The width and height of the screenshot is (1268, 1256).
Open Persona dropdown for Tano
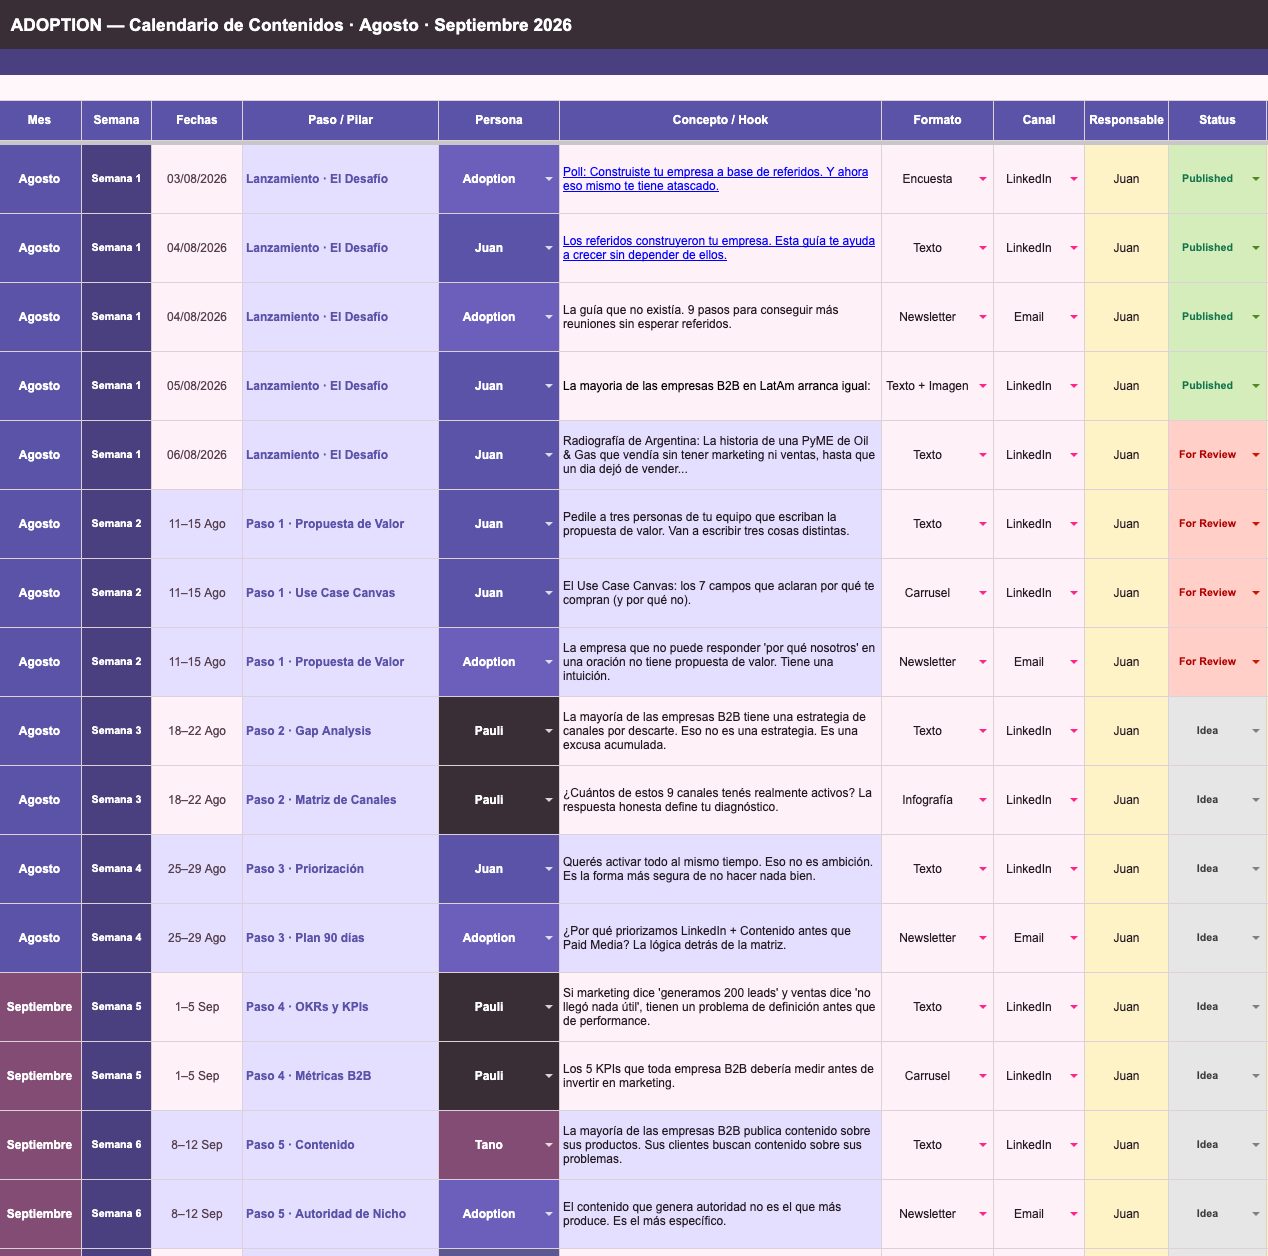[x=548, y=1145]
